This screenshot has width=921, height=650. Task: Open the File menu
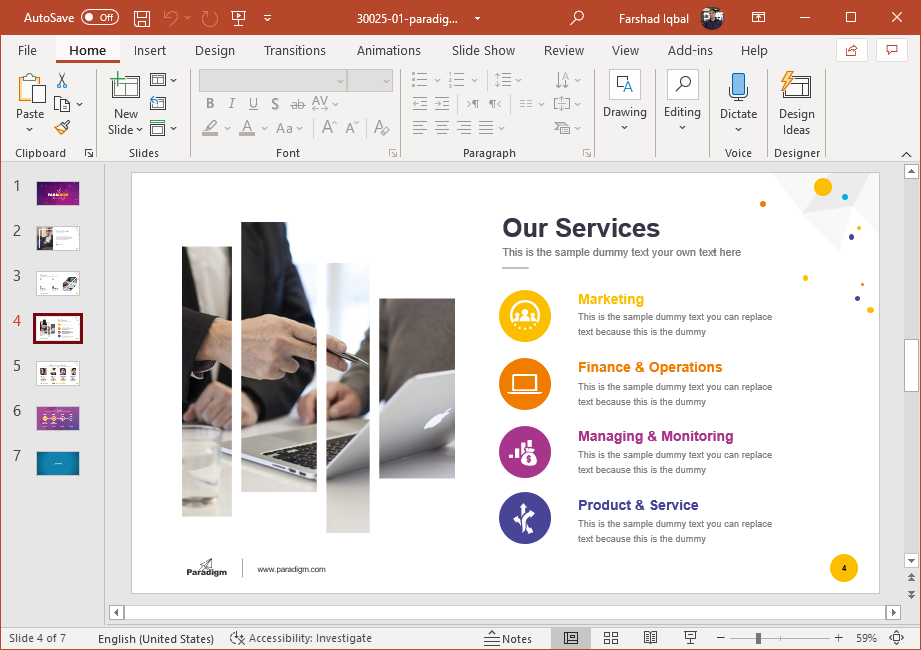point(27,50)
